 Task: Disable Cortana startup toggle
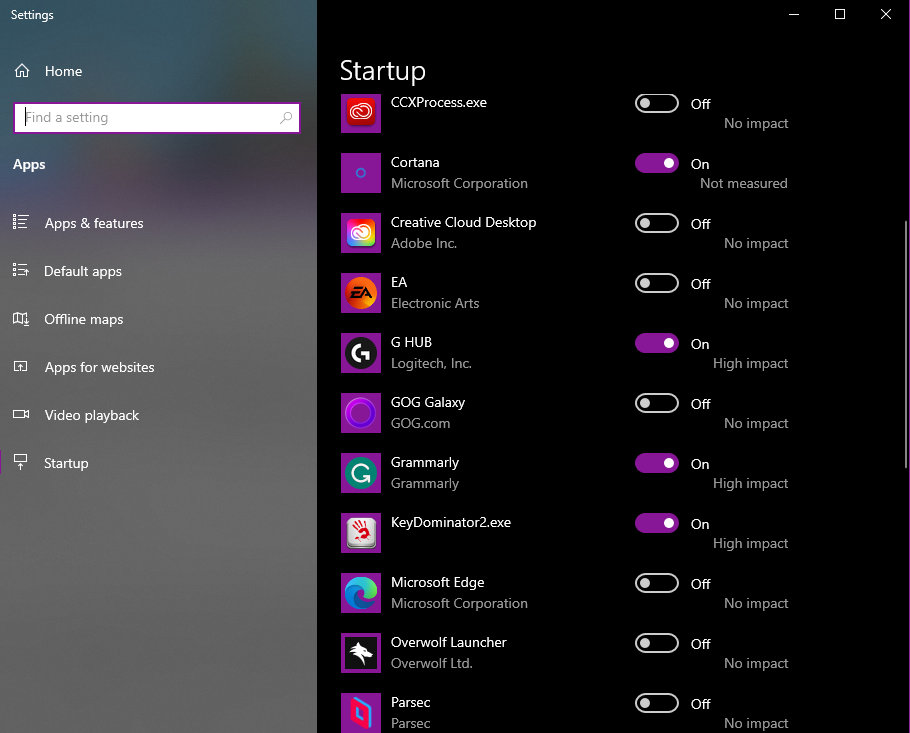point(657,163)
